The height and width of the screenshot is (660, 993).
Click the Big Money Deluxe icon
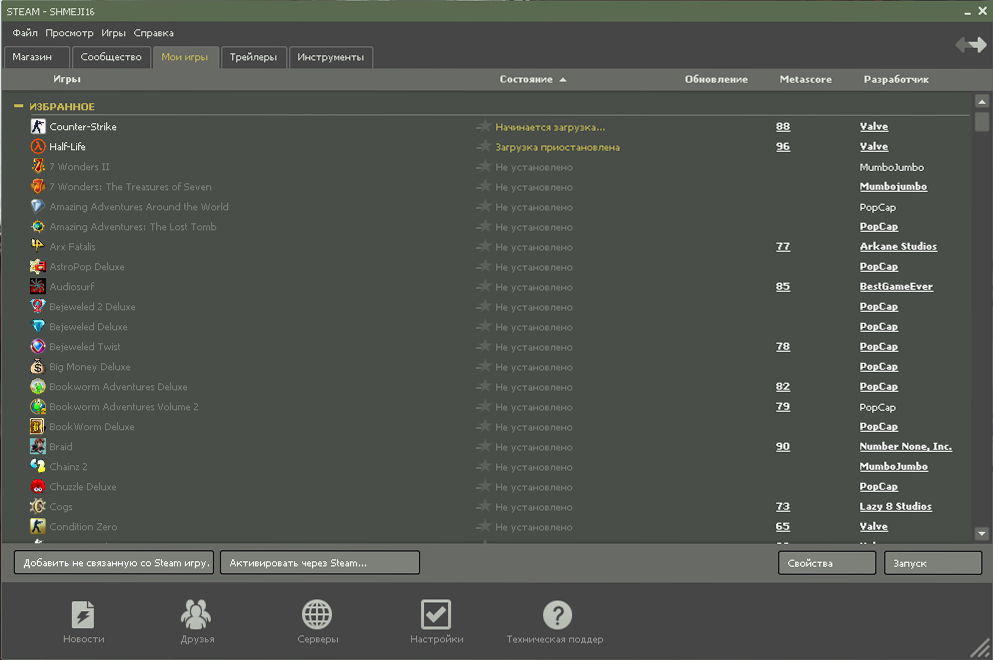pyautogui.click(x=38, y=367)
